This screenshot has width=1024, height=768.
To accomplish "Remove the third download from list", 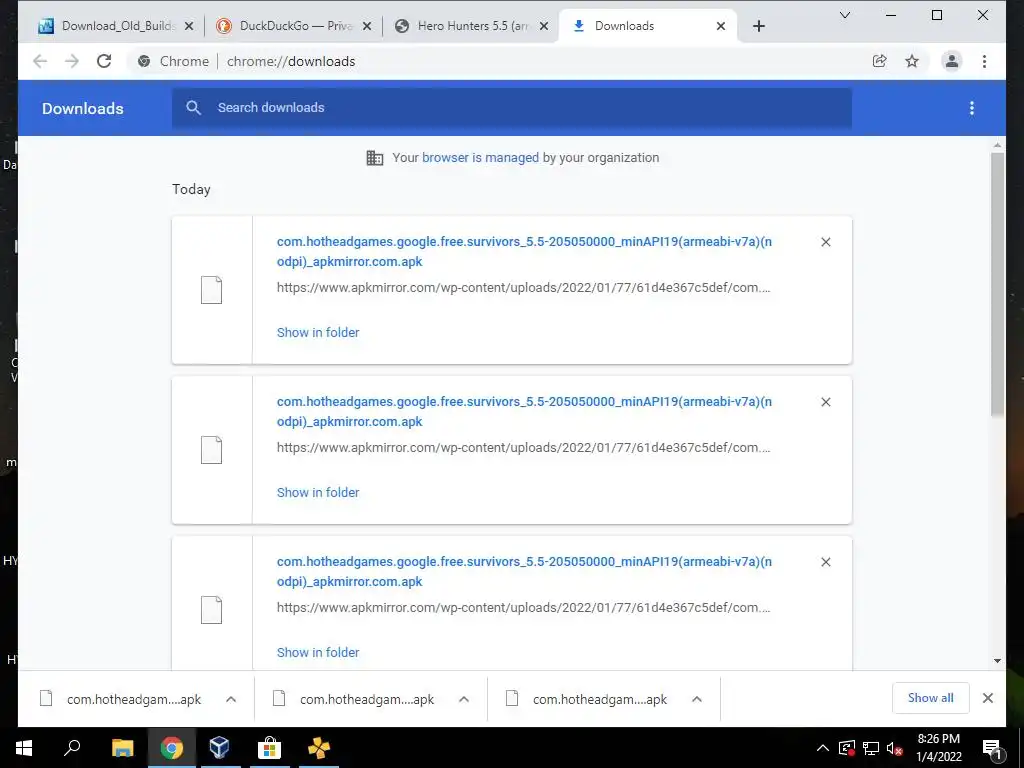I will 825,562.
